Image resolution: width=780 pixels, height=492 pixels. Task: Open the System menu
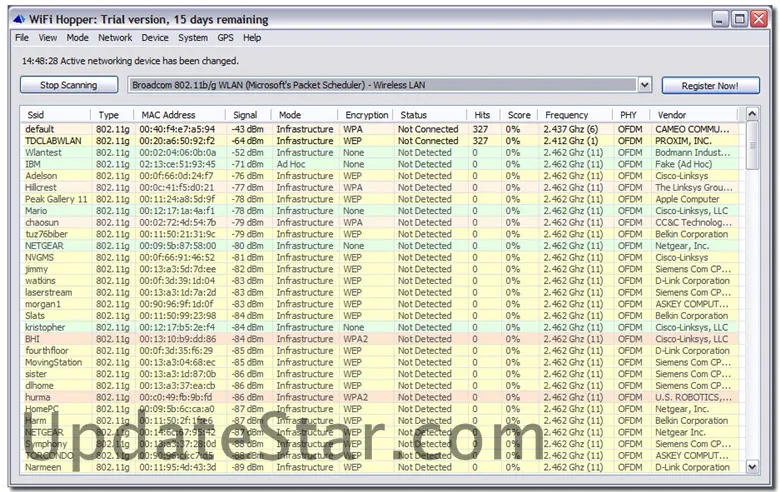point(193,38)
